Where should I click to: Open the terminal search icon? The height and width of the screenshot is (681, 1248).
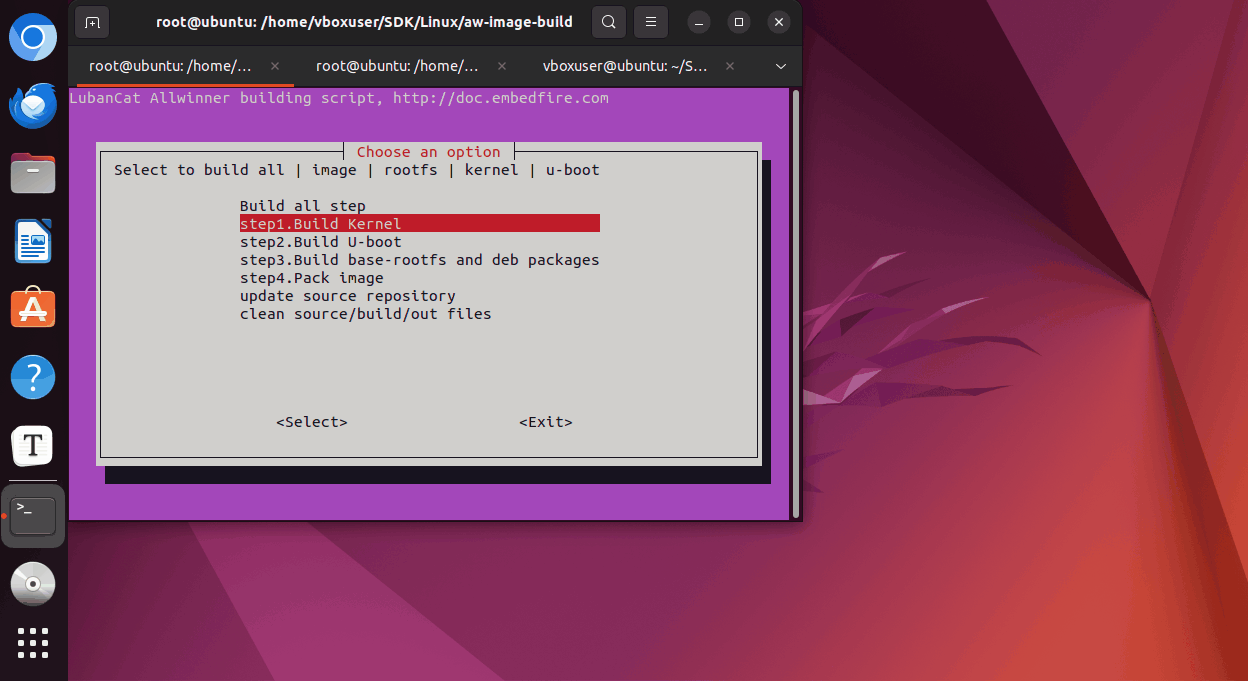tap(608, 21)
